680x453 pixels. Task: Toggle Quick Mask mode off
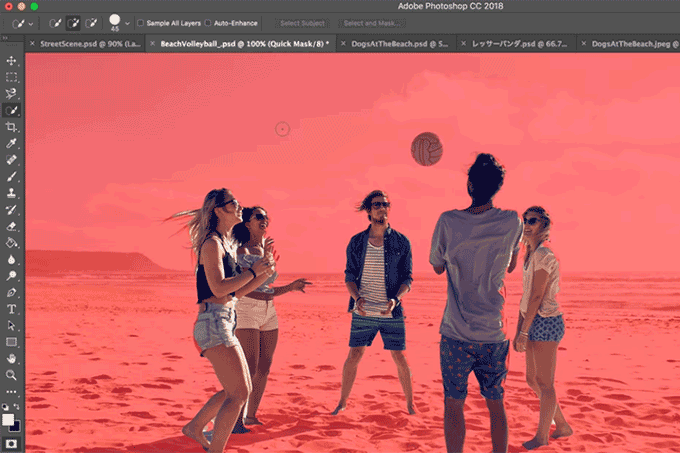12,441
